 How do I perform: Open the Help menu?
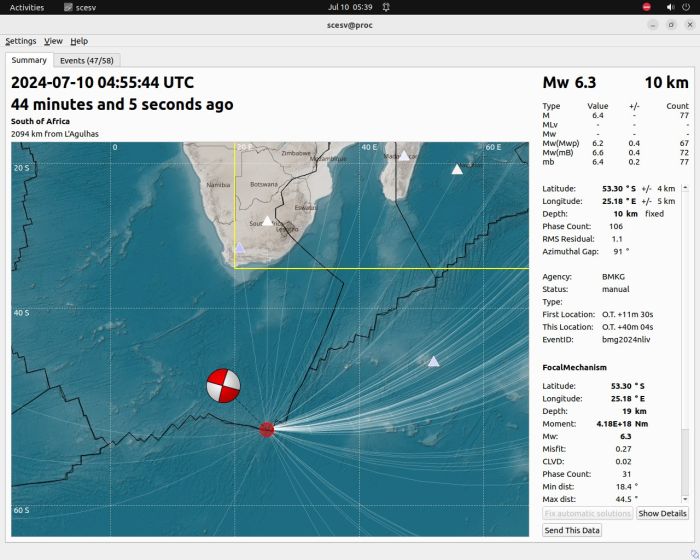pos(79,41)
